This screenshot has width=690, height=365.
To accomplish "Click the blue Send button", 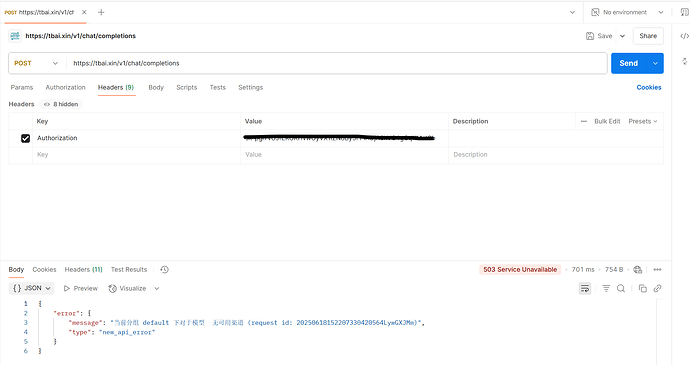I will 628,63.
